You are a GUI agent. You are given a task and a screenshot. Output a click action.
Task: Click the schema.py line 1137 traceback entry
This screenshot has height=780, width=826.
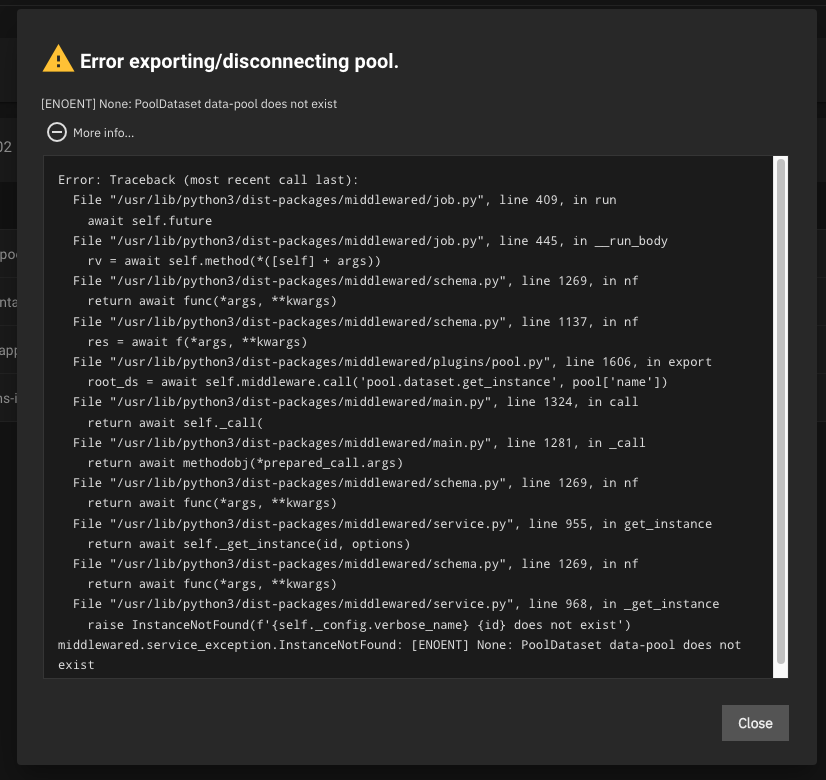coord(355,322)
